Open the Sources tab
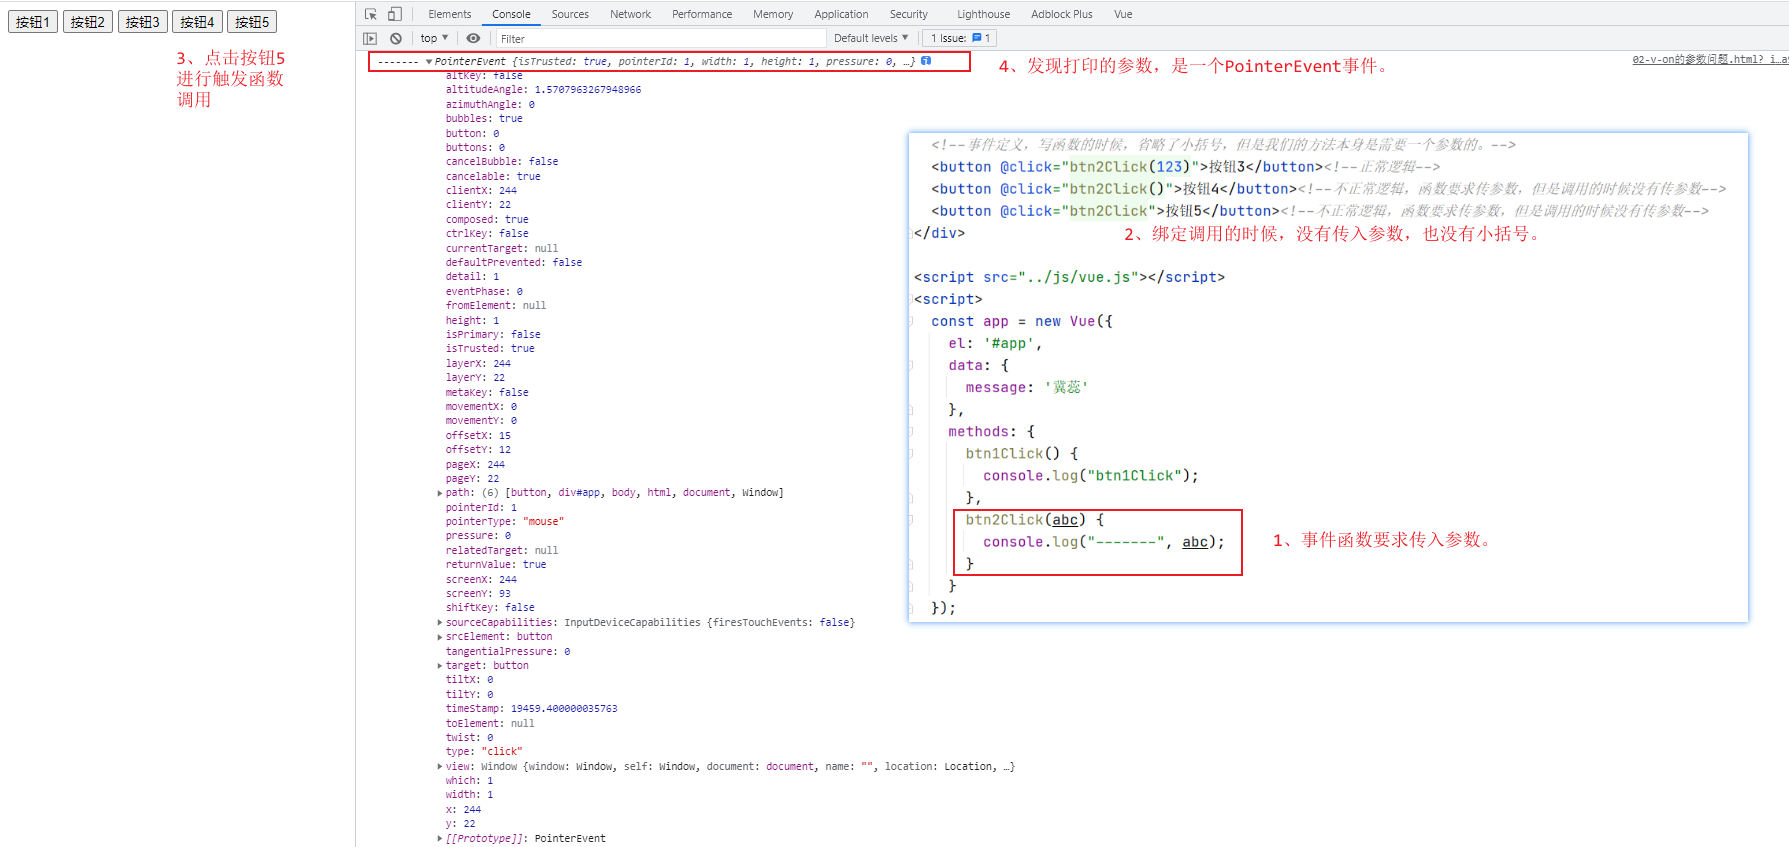 click(x=570, y=14)
